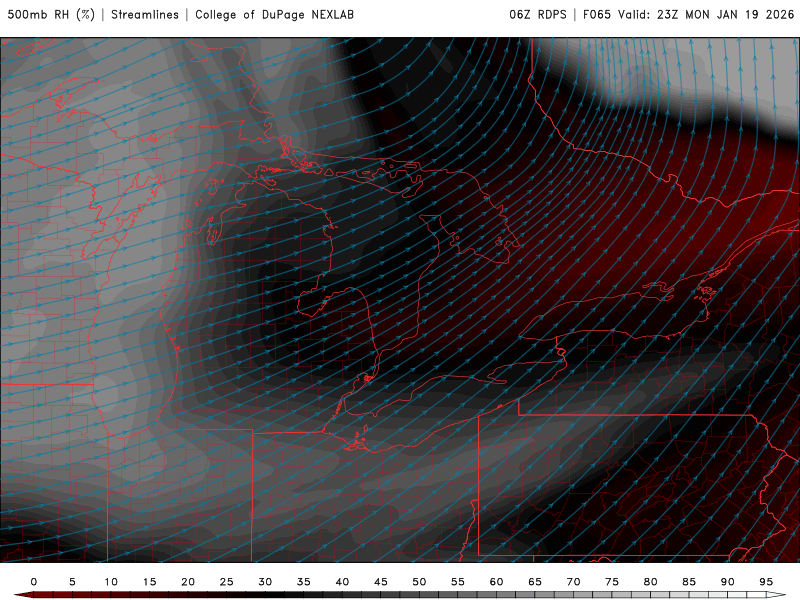Click the colorbar label '15'
Viewport: 800px width, 600px height.
coord(149,582)
